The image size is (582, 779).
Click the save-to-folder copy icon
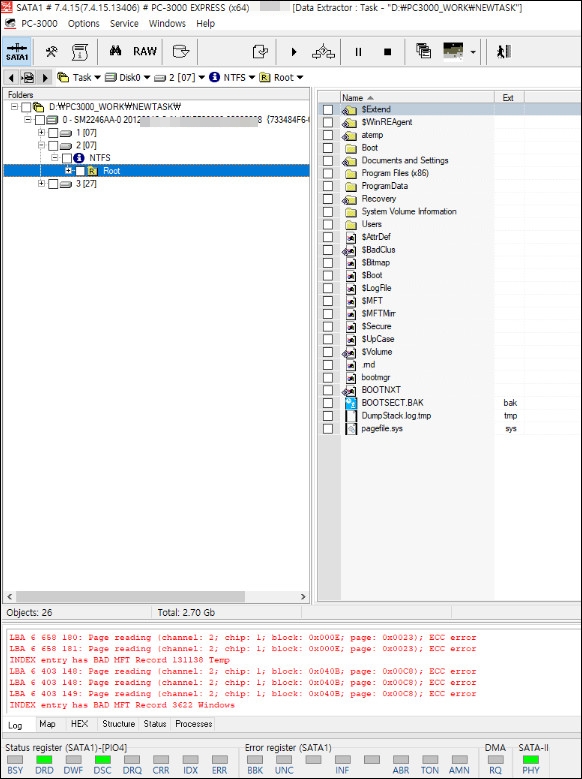[260, 51]
